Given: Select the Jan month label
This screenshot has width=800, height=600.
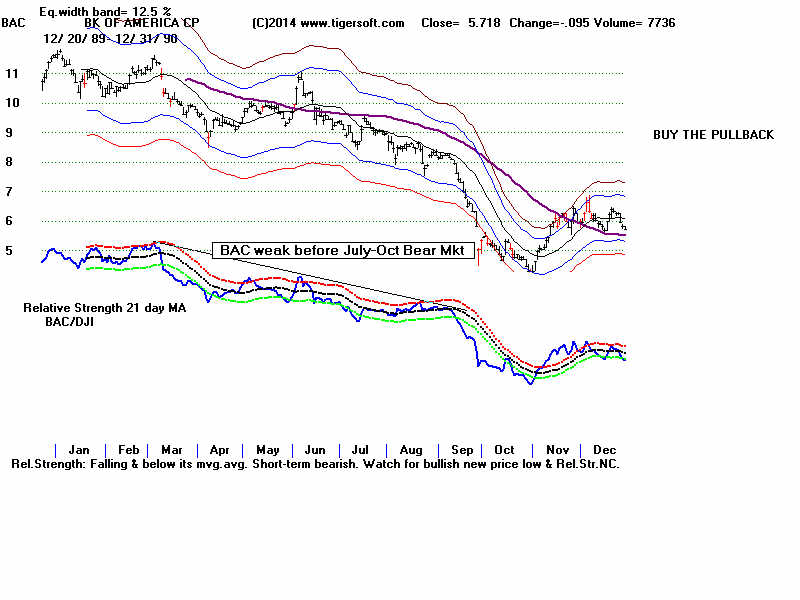Looking at the screenshot, I should coord(79,450).
